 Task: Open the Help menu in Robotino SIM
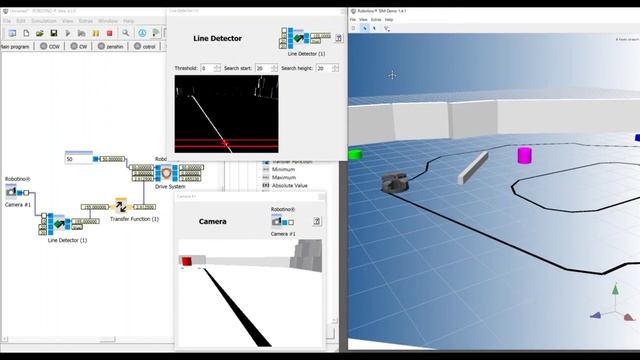(x=389, y=20)
